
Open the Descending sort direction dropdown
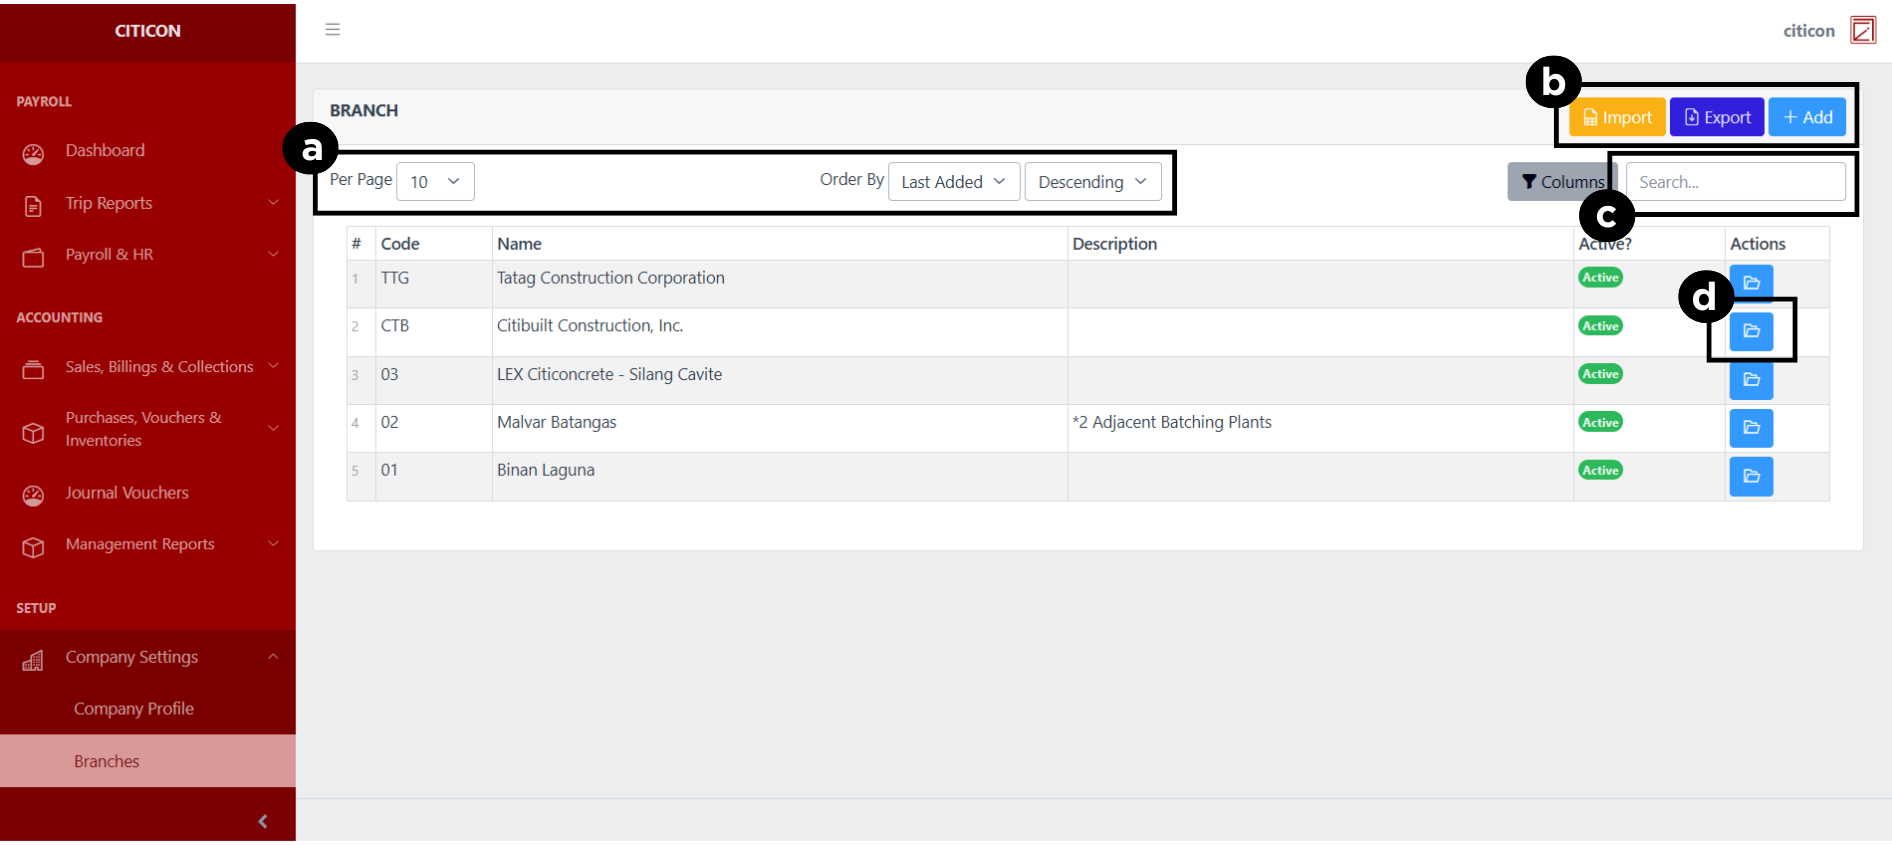pos(1092,182)
